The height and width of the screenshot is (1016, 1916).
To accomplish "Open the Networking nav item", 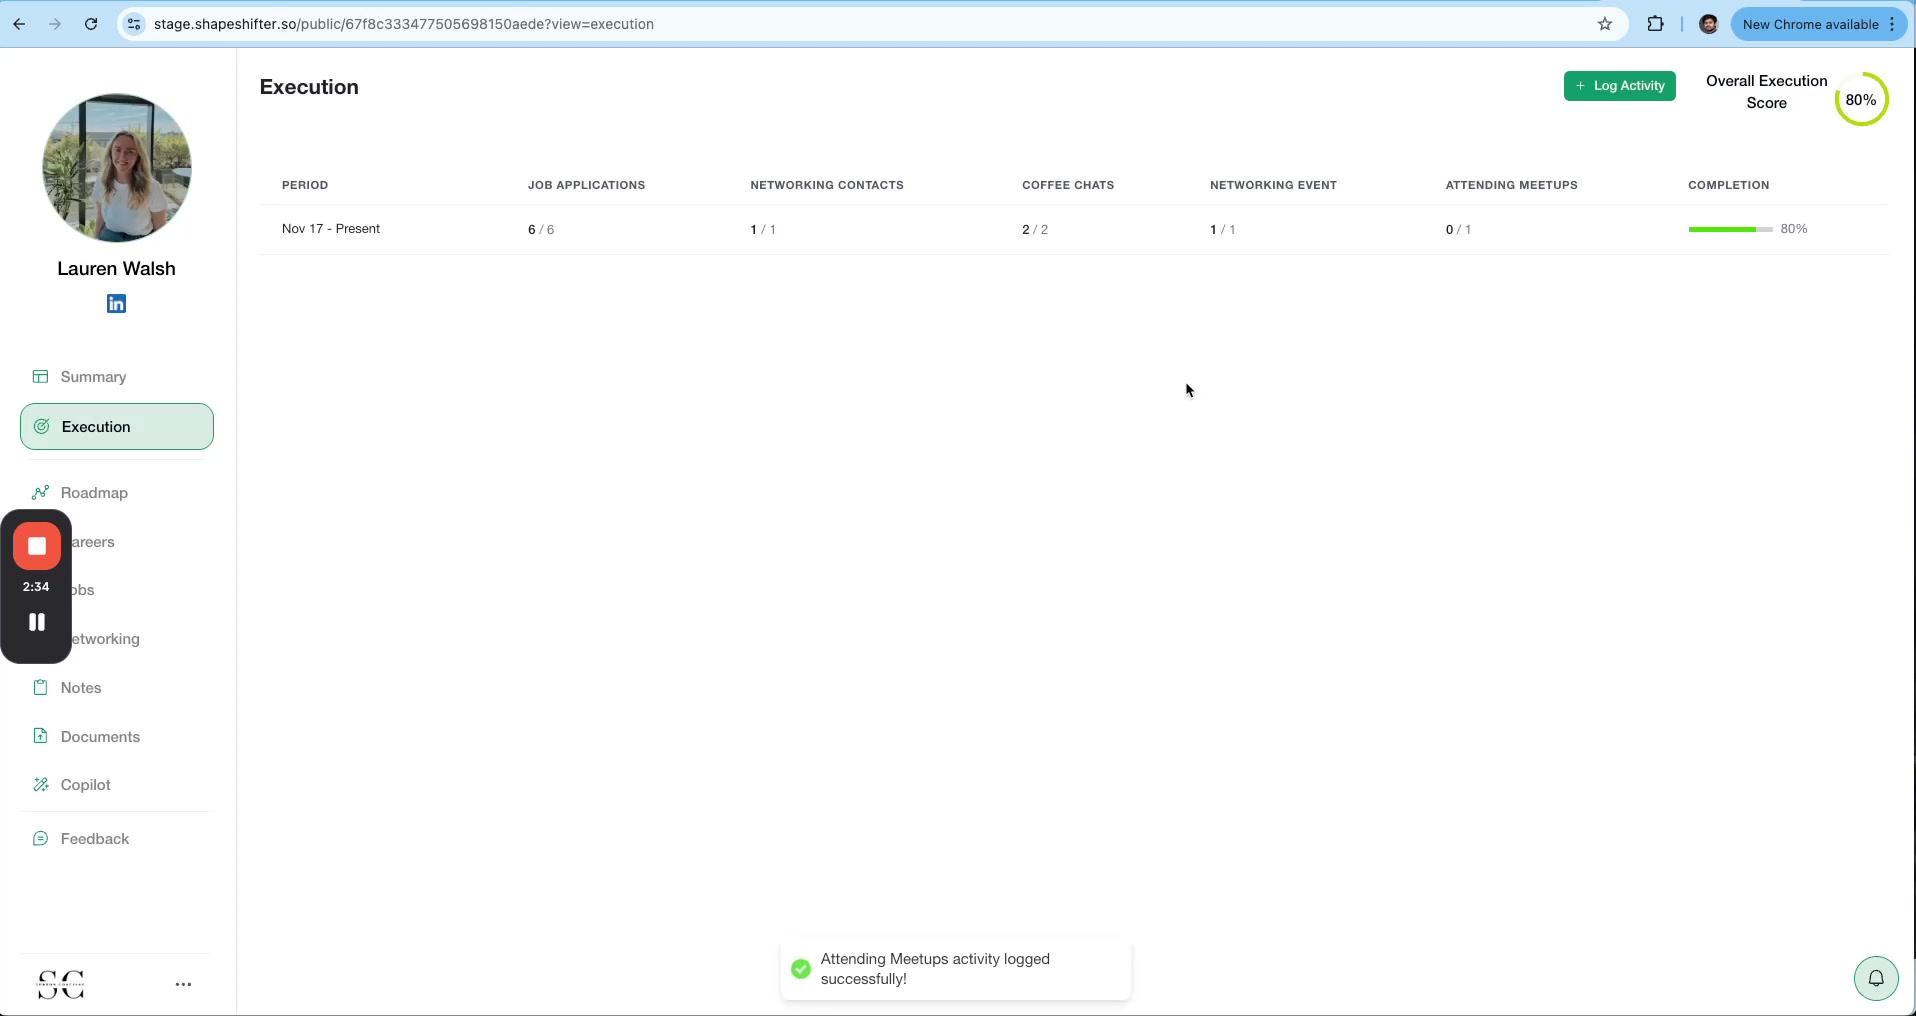I will [104, 639].
